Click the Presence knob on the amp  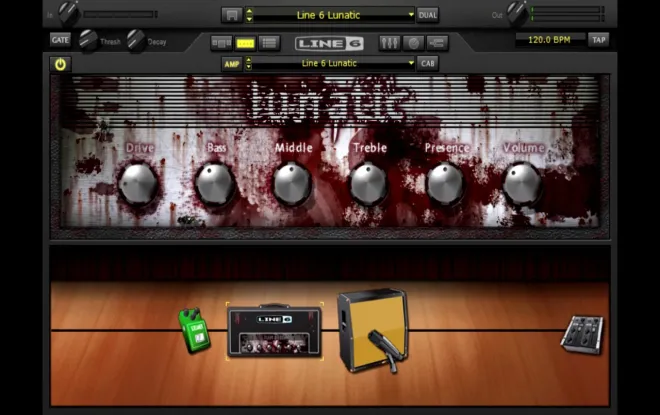[x=445, y=184]
